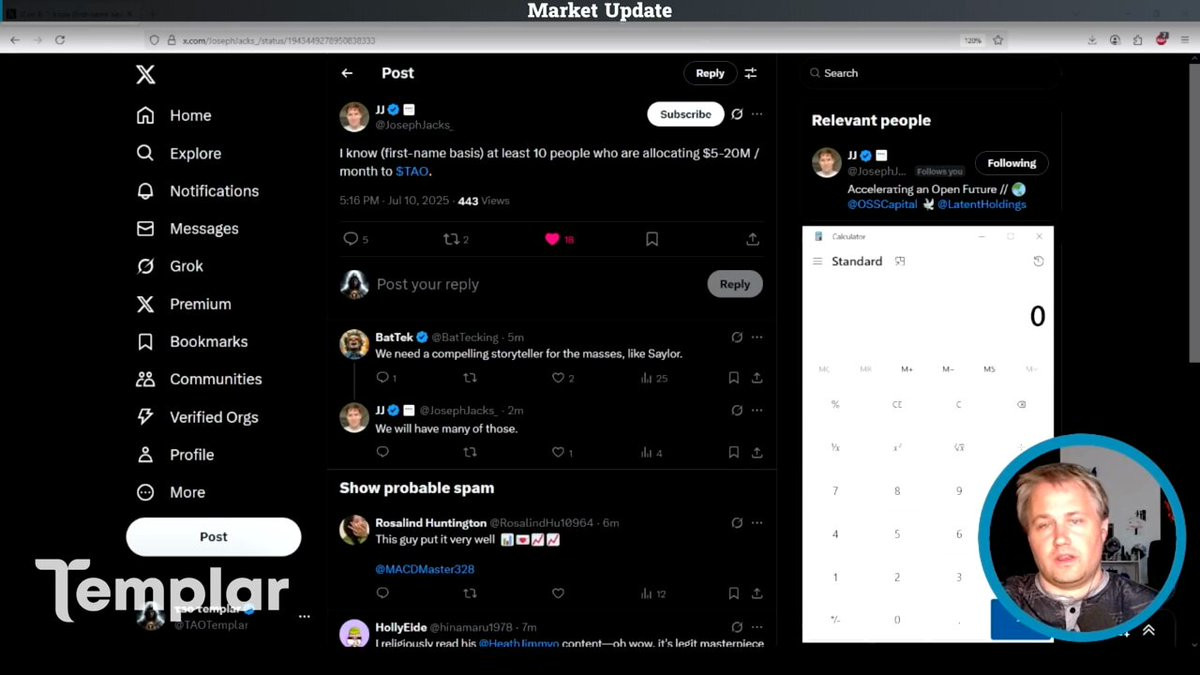Click the Verified Orgs lightning icon
Image resolution: width=1200 pixels, height=675 pixels.
click(x=145, y=417)
